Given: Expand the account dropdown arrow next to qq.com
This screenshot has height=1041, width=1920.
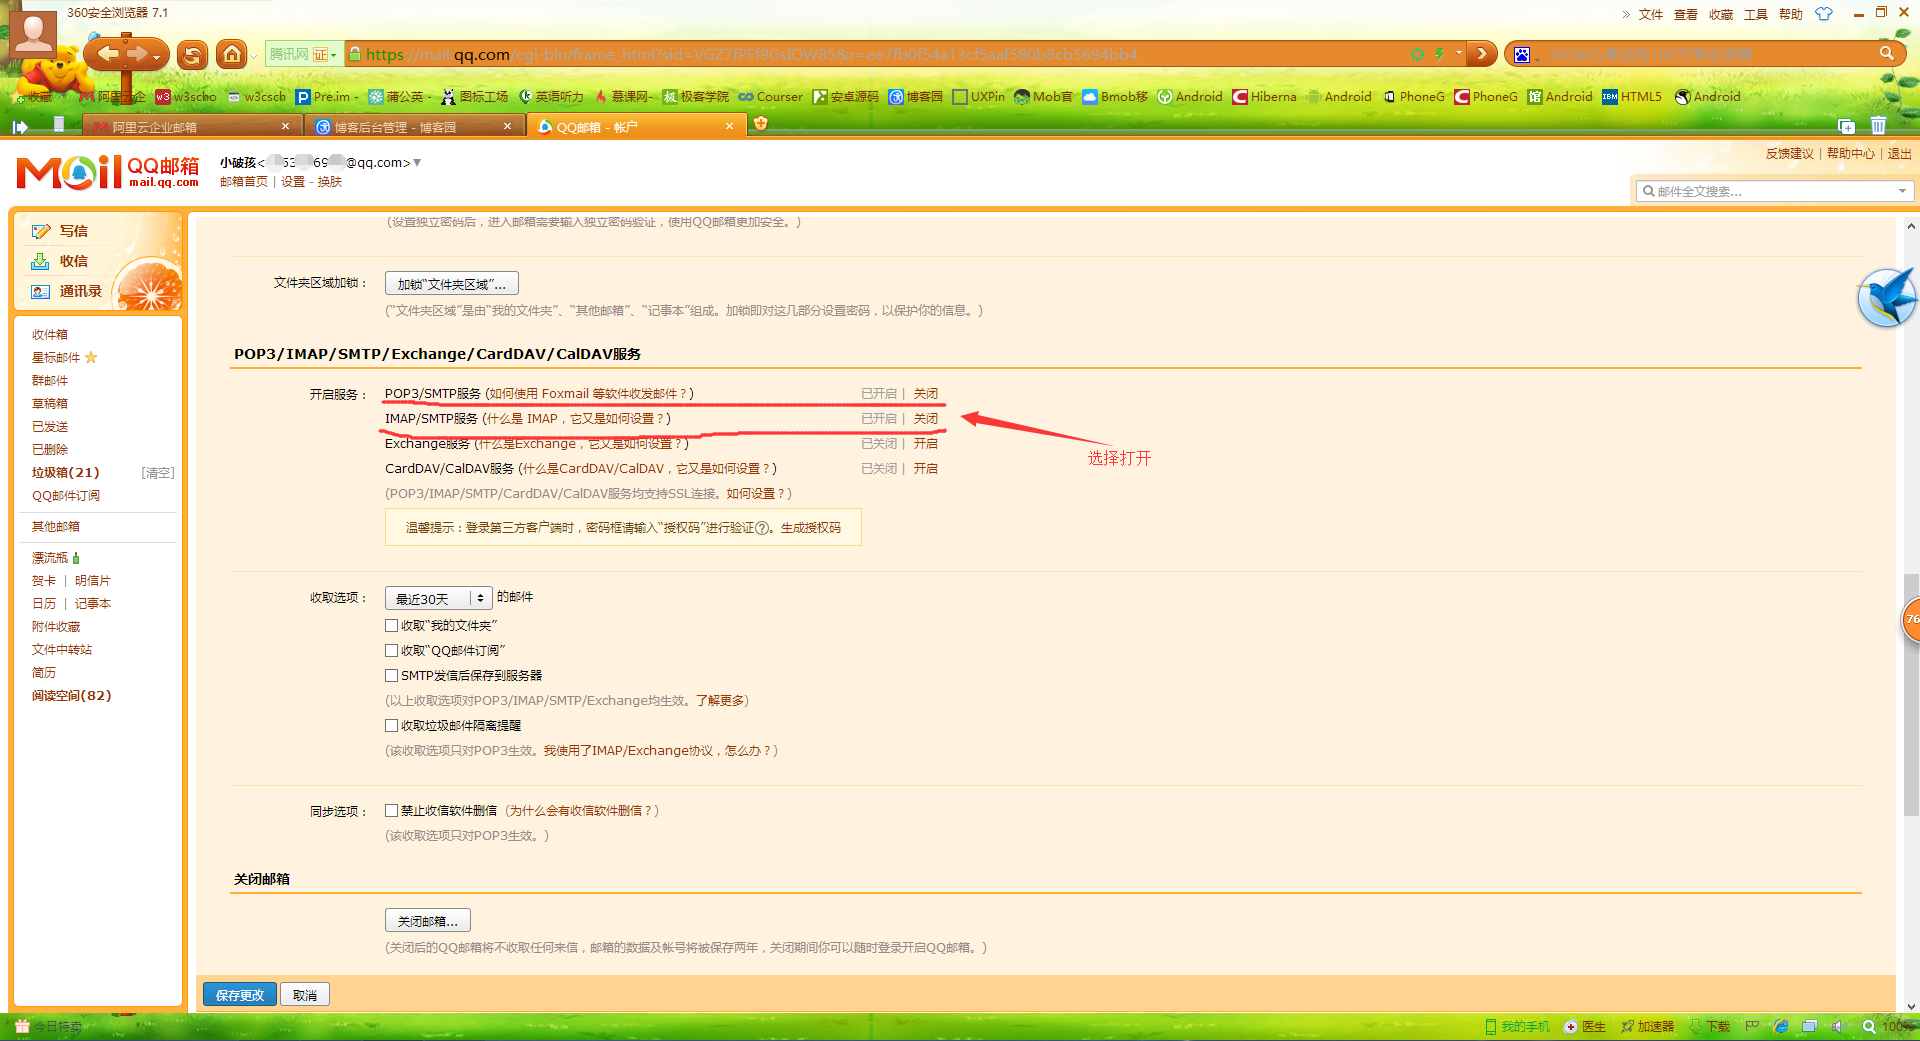Looking at the screenshot, I should [x=417, y=162].
